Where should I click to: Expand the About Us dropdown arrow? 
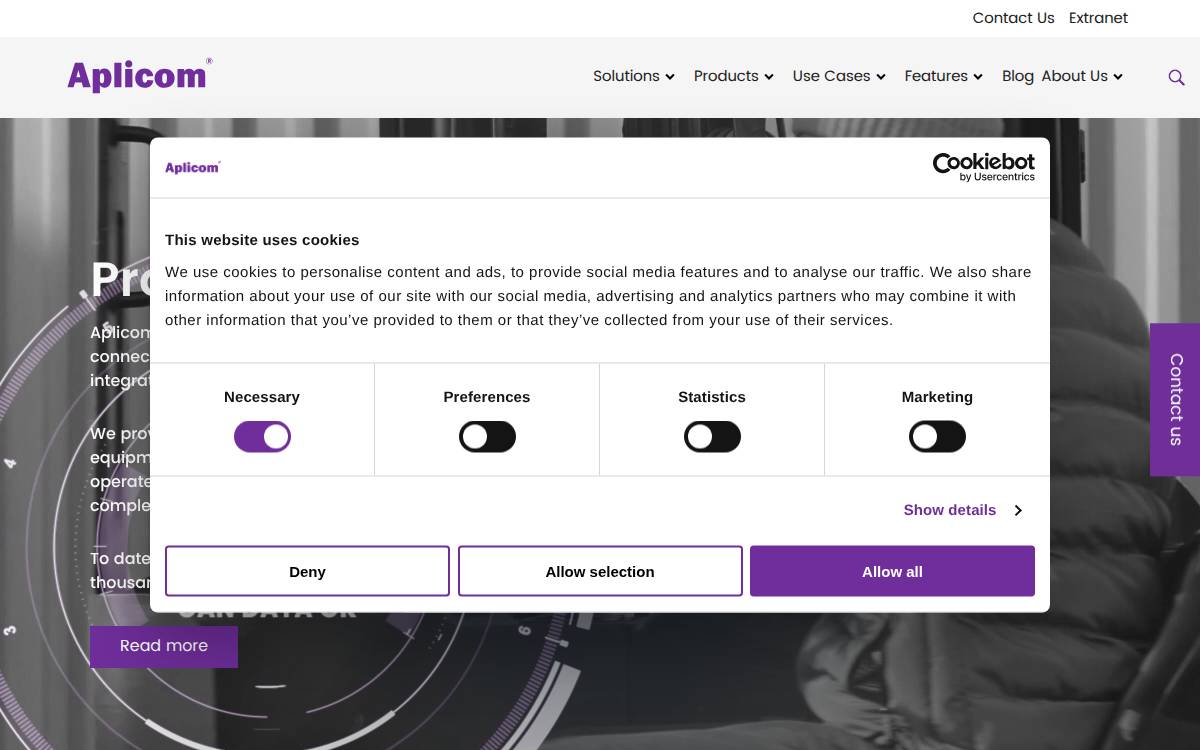1118,77
